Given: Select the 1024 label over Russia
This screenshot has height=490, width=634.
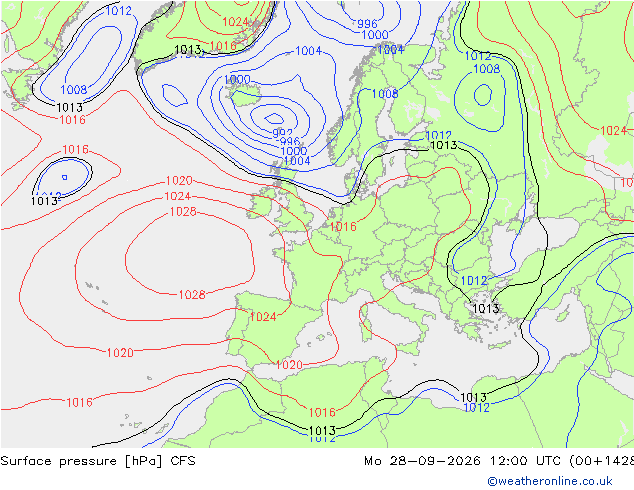Looking at the screenshot, I should pos(614,131).
